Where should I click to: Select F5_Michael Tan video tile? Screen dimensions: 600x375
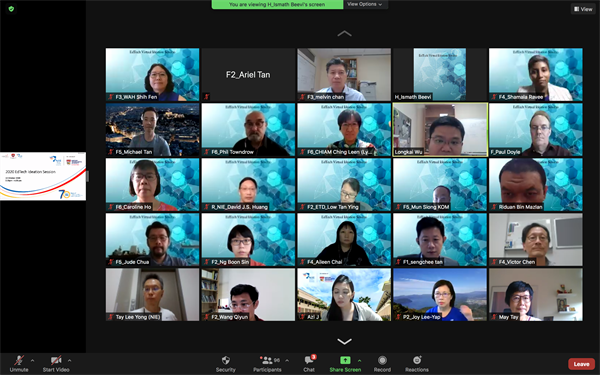pos(152,130)
